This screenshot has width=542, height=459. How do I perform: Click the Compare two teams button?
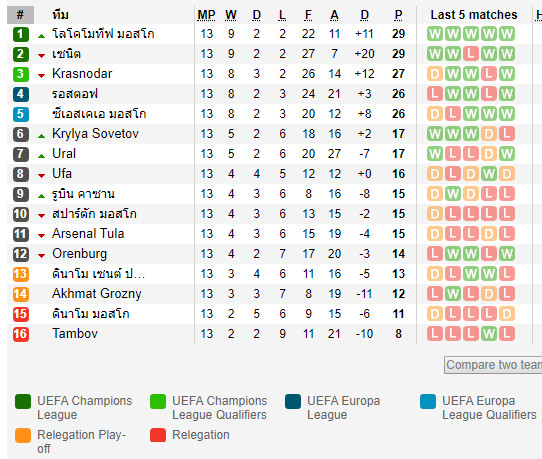[493, 365]
